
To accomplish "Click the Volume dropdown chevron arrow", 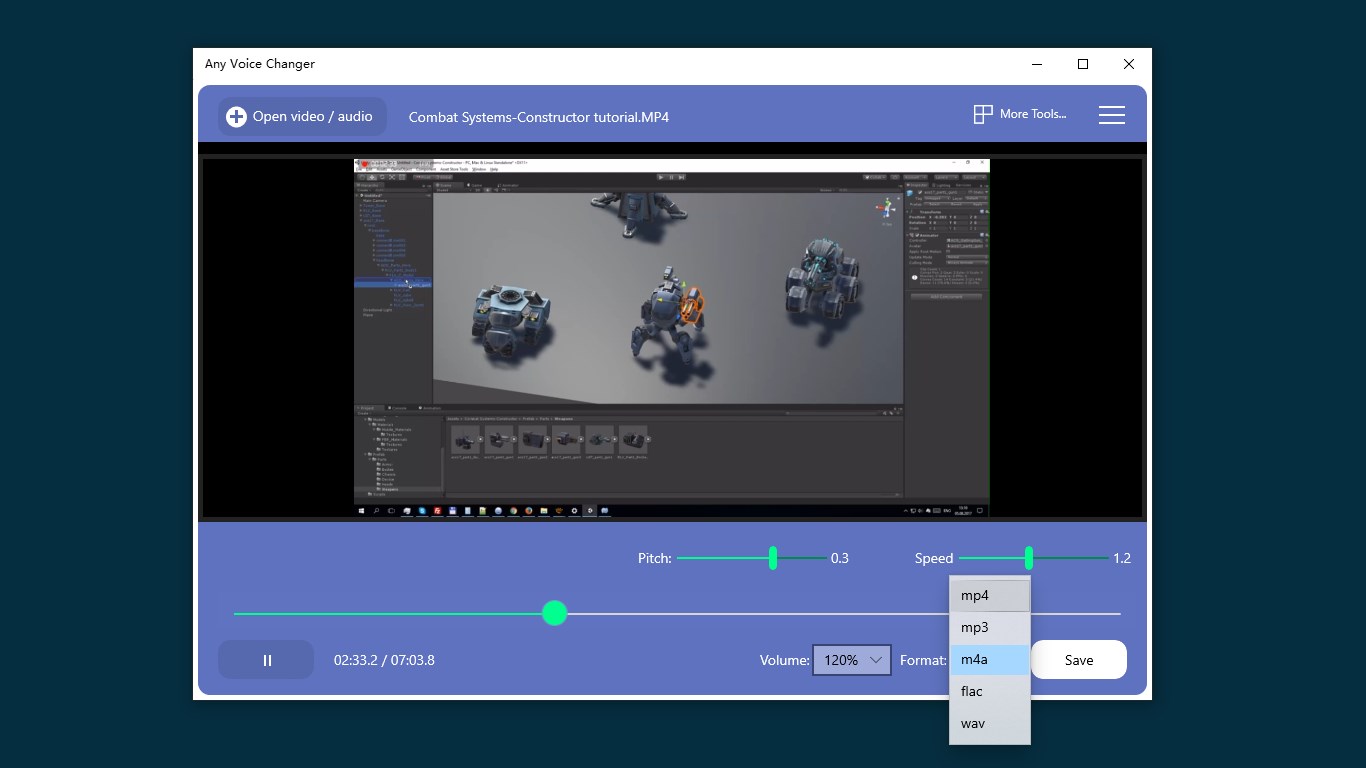I will (x=876, y=660).
